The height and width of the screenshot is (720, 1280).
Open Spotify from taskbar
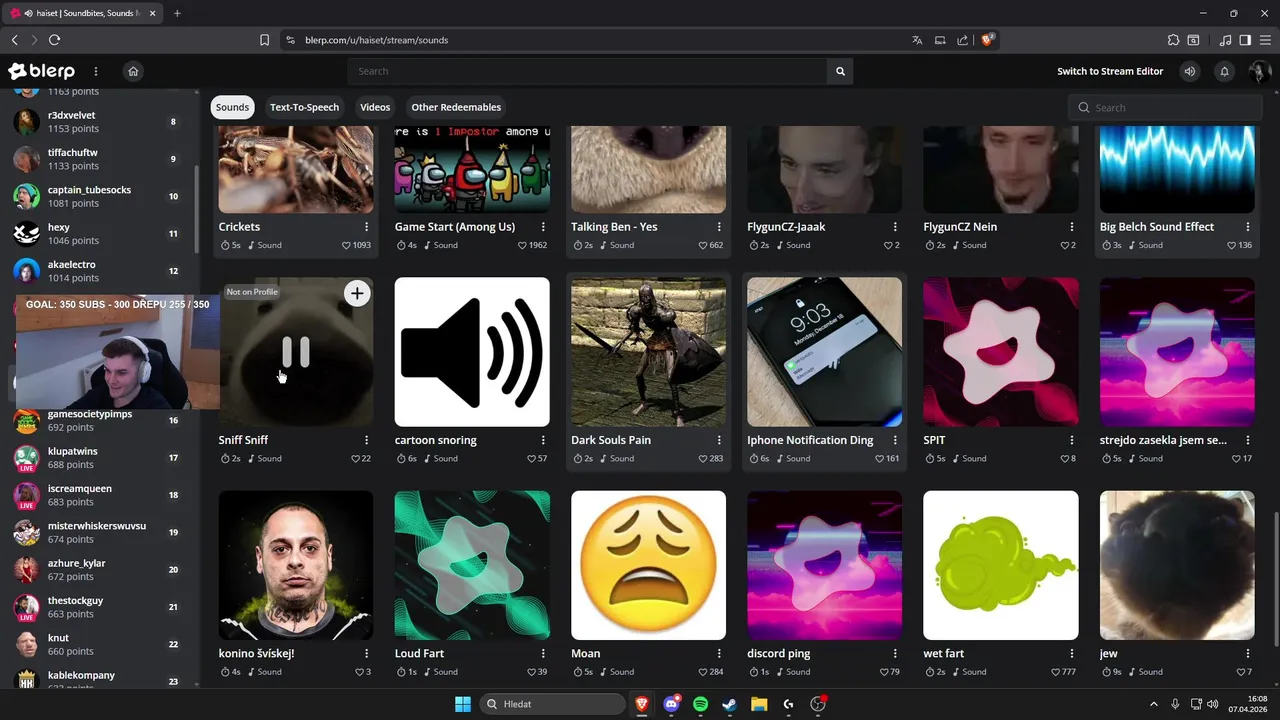[x=700, y=704]
